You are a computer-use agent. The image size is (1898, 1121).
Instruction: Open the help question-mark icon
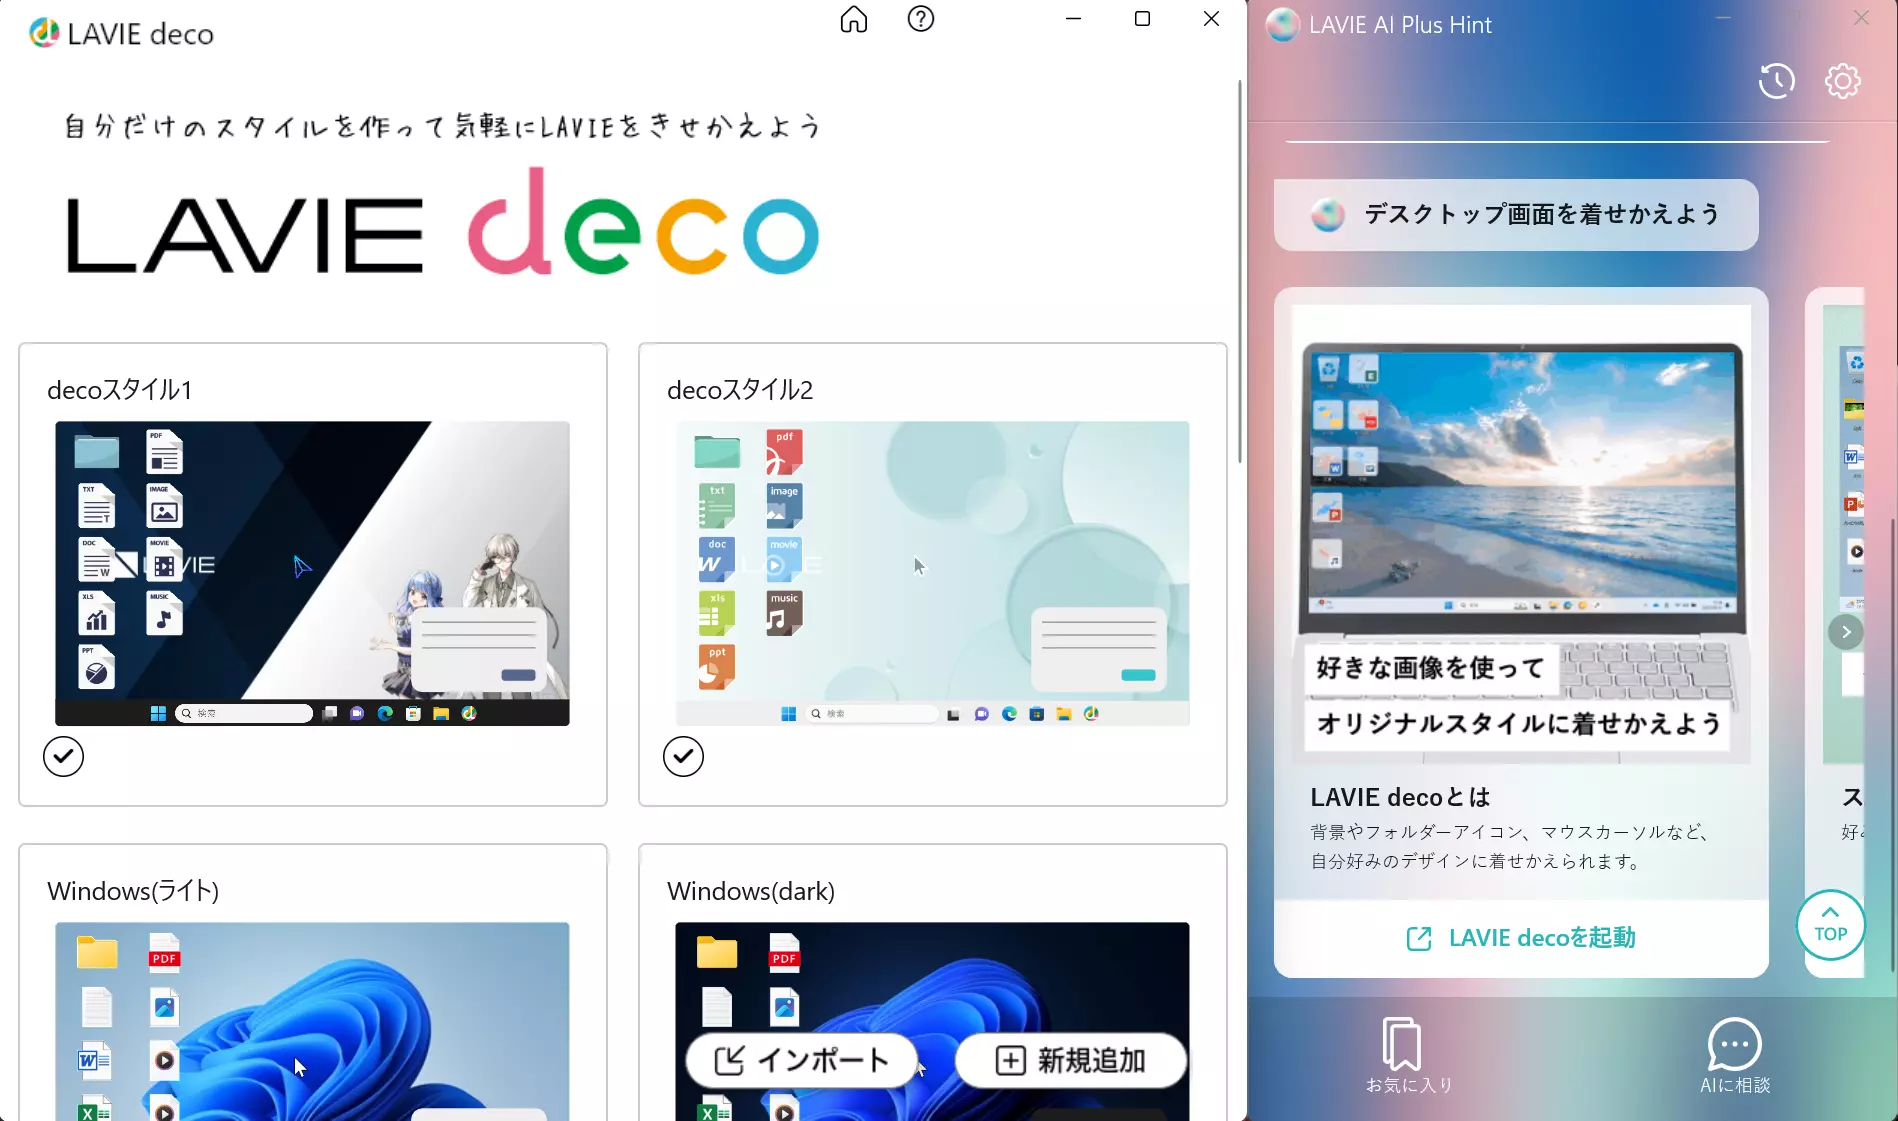click(920, 19)
